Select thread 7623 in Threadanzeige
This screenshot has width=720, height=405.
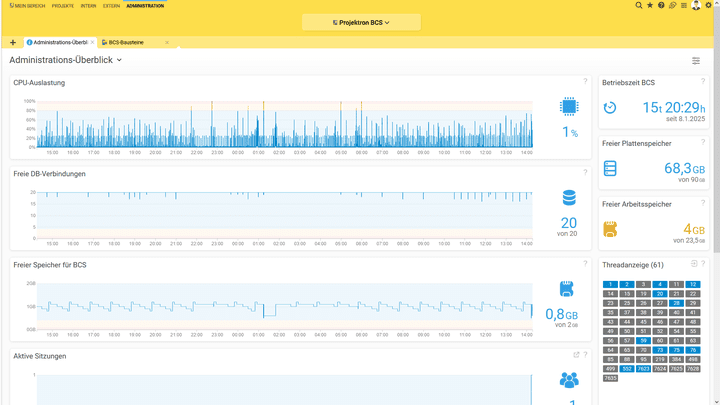(643, 369)
